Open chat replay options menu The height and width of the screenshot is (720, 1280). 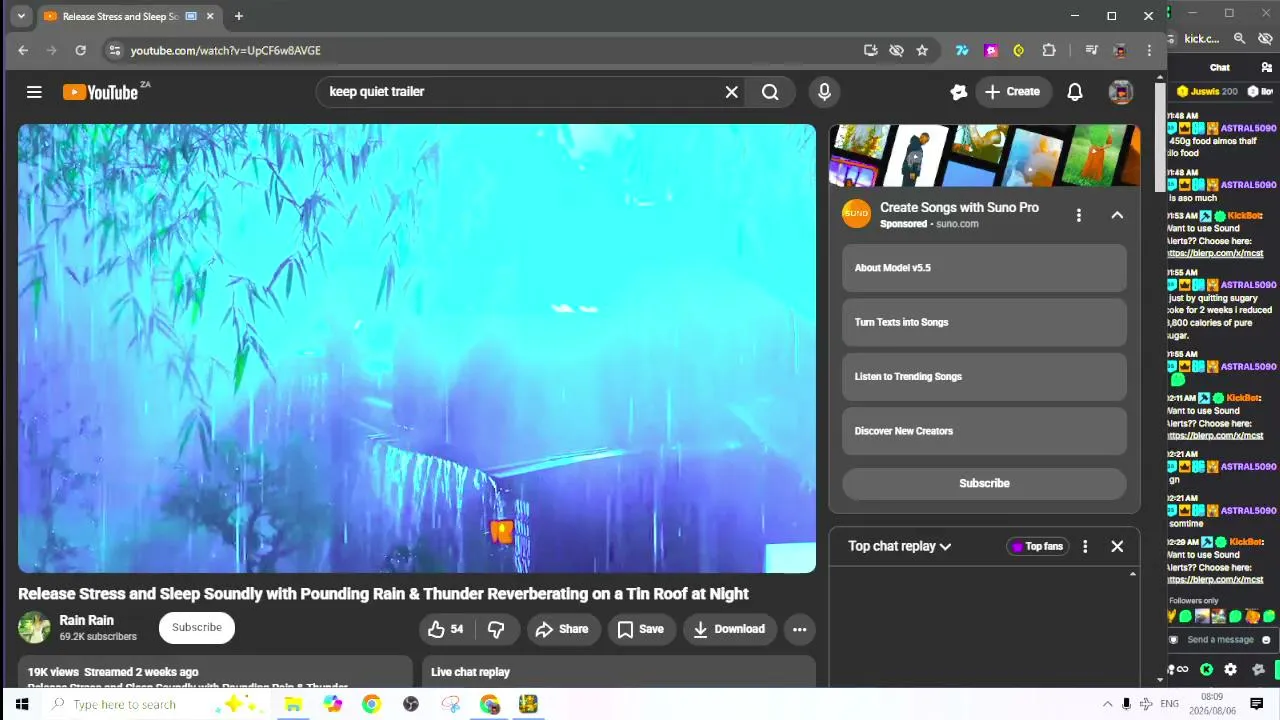[1085, 547]
